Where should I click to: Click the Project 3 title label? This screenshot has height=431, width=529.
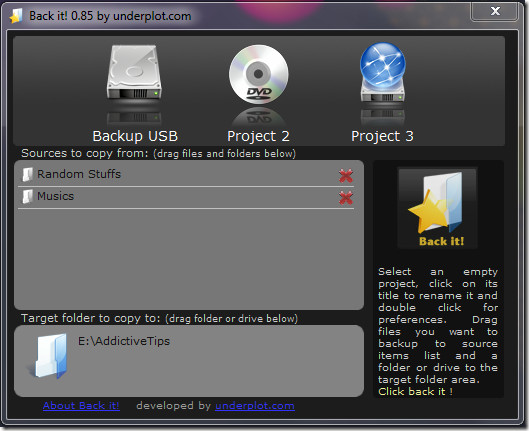382,136
